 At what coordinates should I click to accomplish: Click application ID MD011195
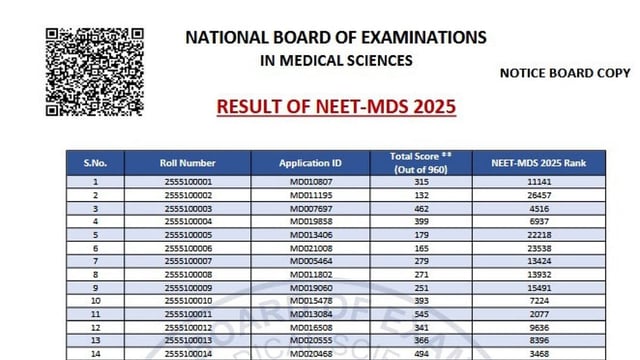[x=311, y=195]
